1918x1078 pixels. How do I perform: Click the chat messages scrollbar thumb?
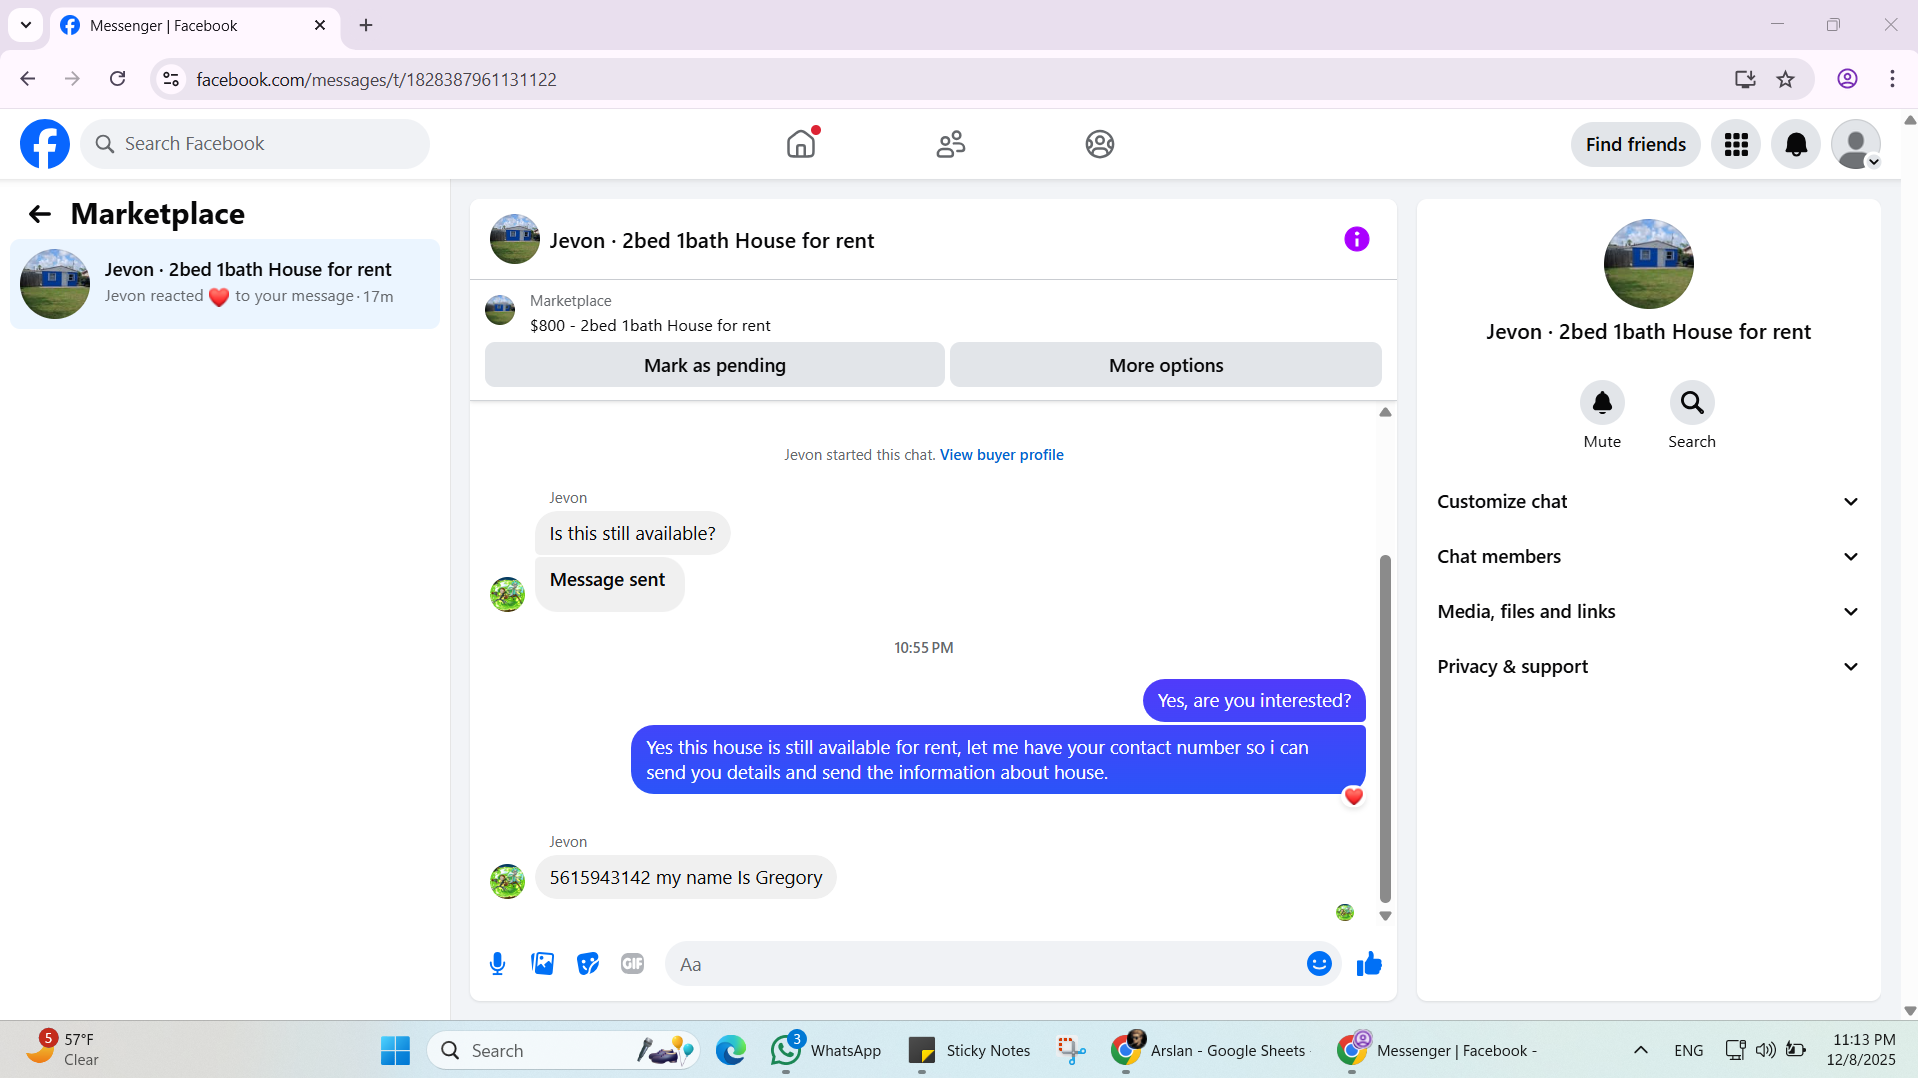coord(1385,728)
